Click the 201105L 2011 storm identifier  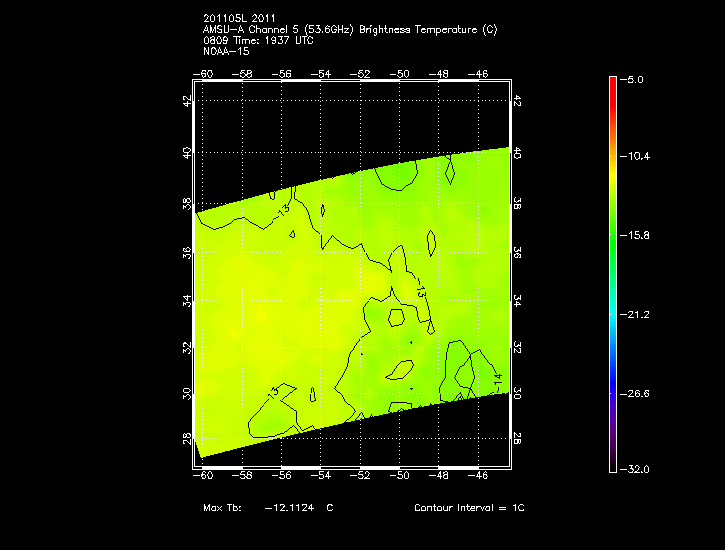(242, 19)
